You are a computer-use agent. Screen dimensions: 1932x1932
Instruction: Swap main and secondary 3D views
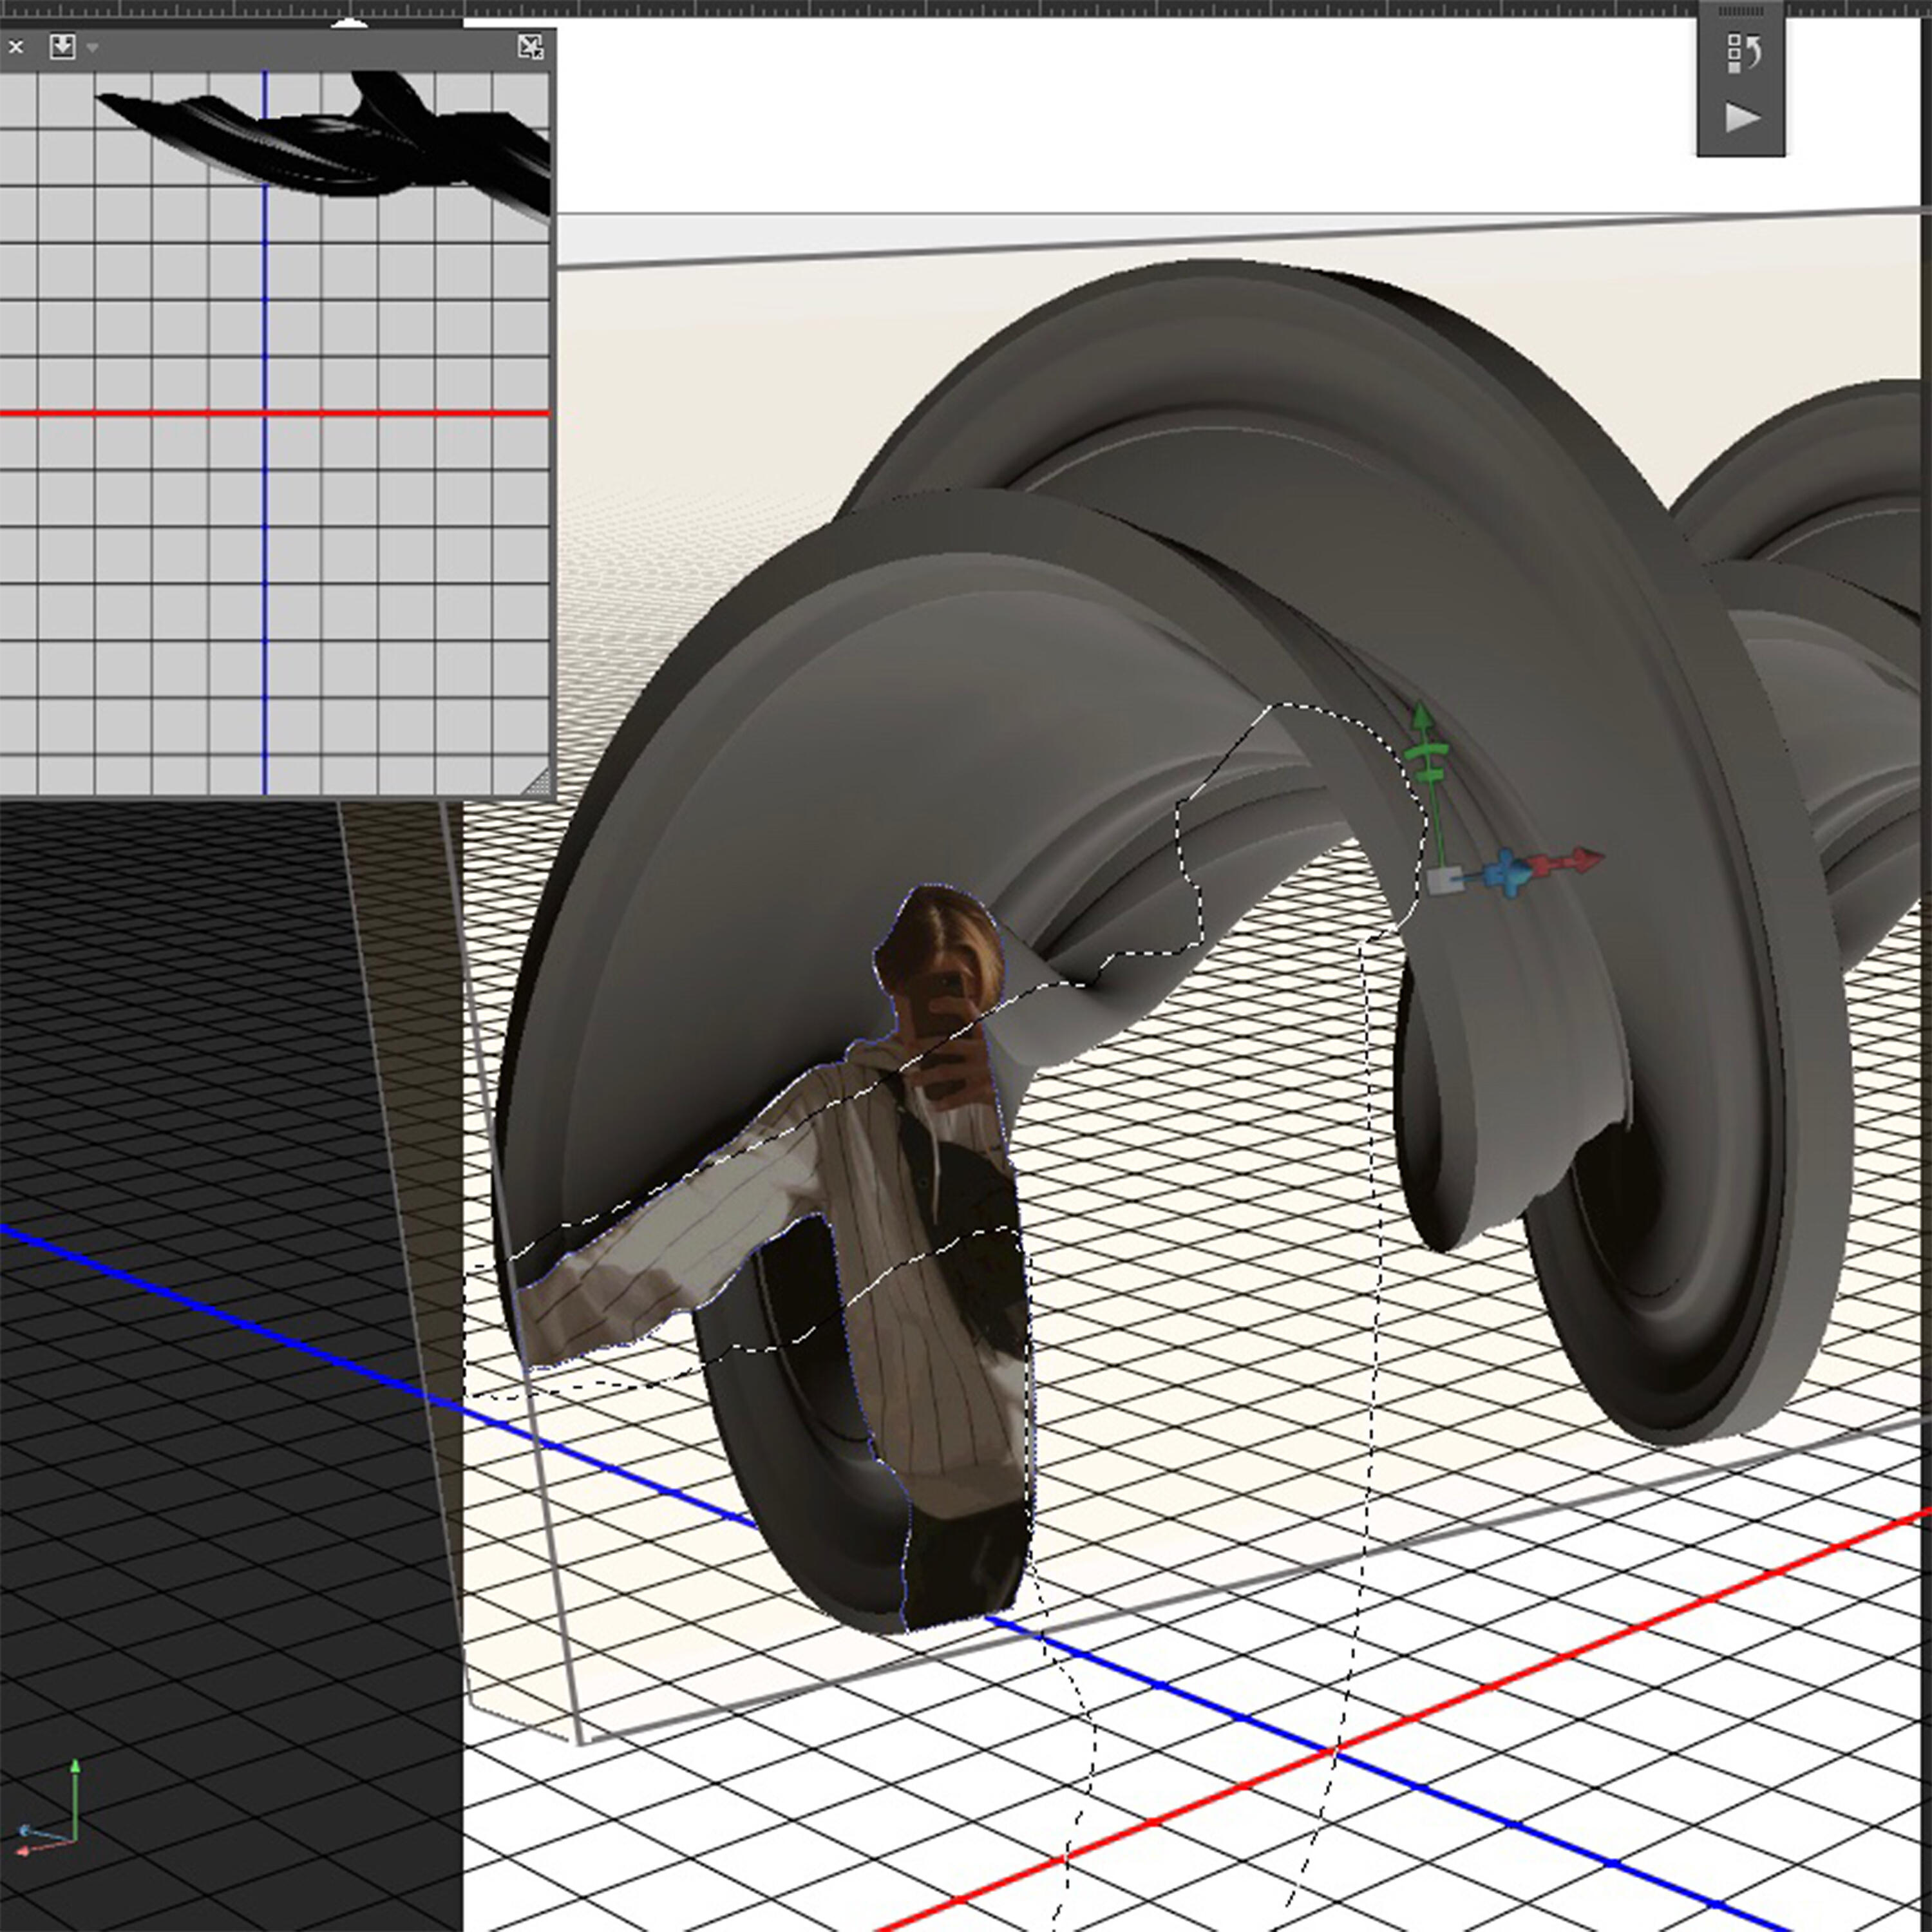[530, 47]
